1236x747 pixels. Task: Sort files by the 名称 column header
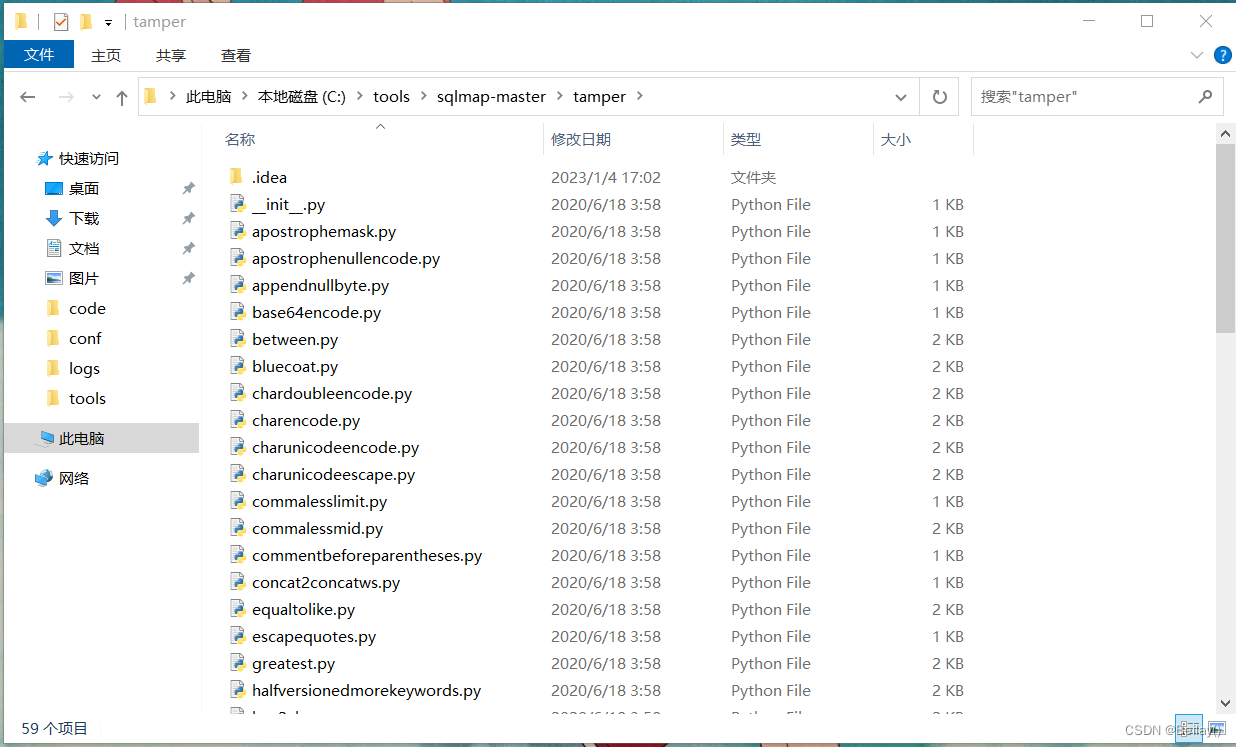coord(240,140)
